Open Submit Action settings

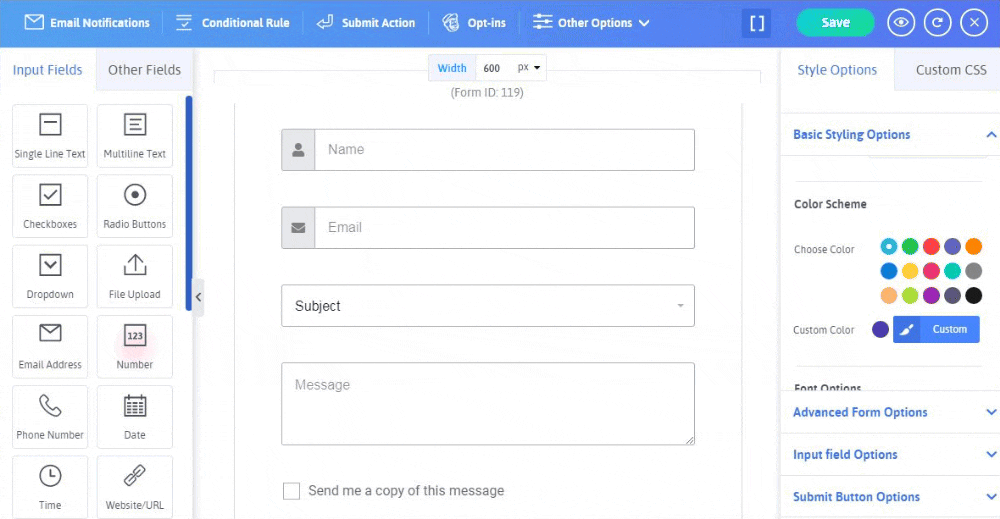pyautogui.click(x=365, y=23)
